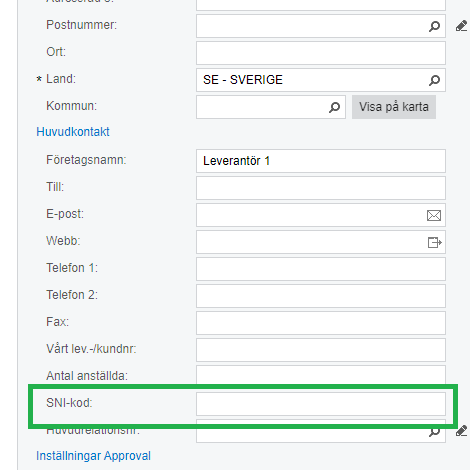Open the Land lookup magnifier

(434, 80)
